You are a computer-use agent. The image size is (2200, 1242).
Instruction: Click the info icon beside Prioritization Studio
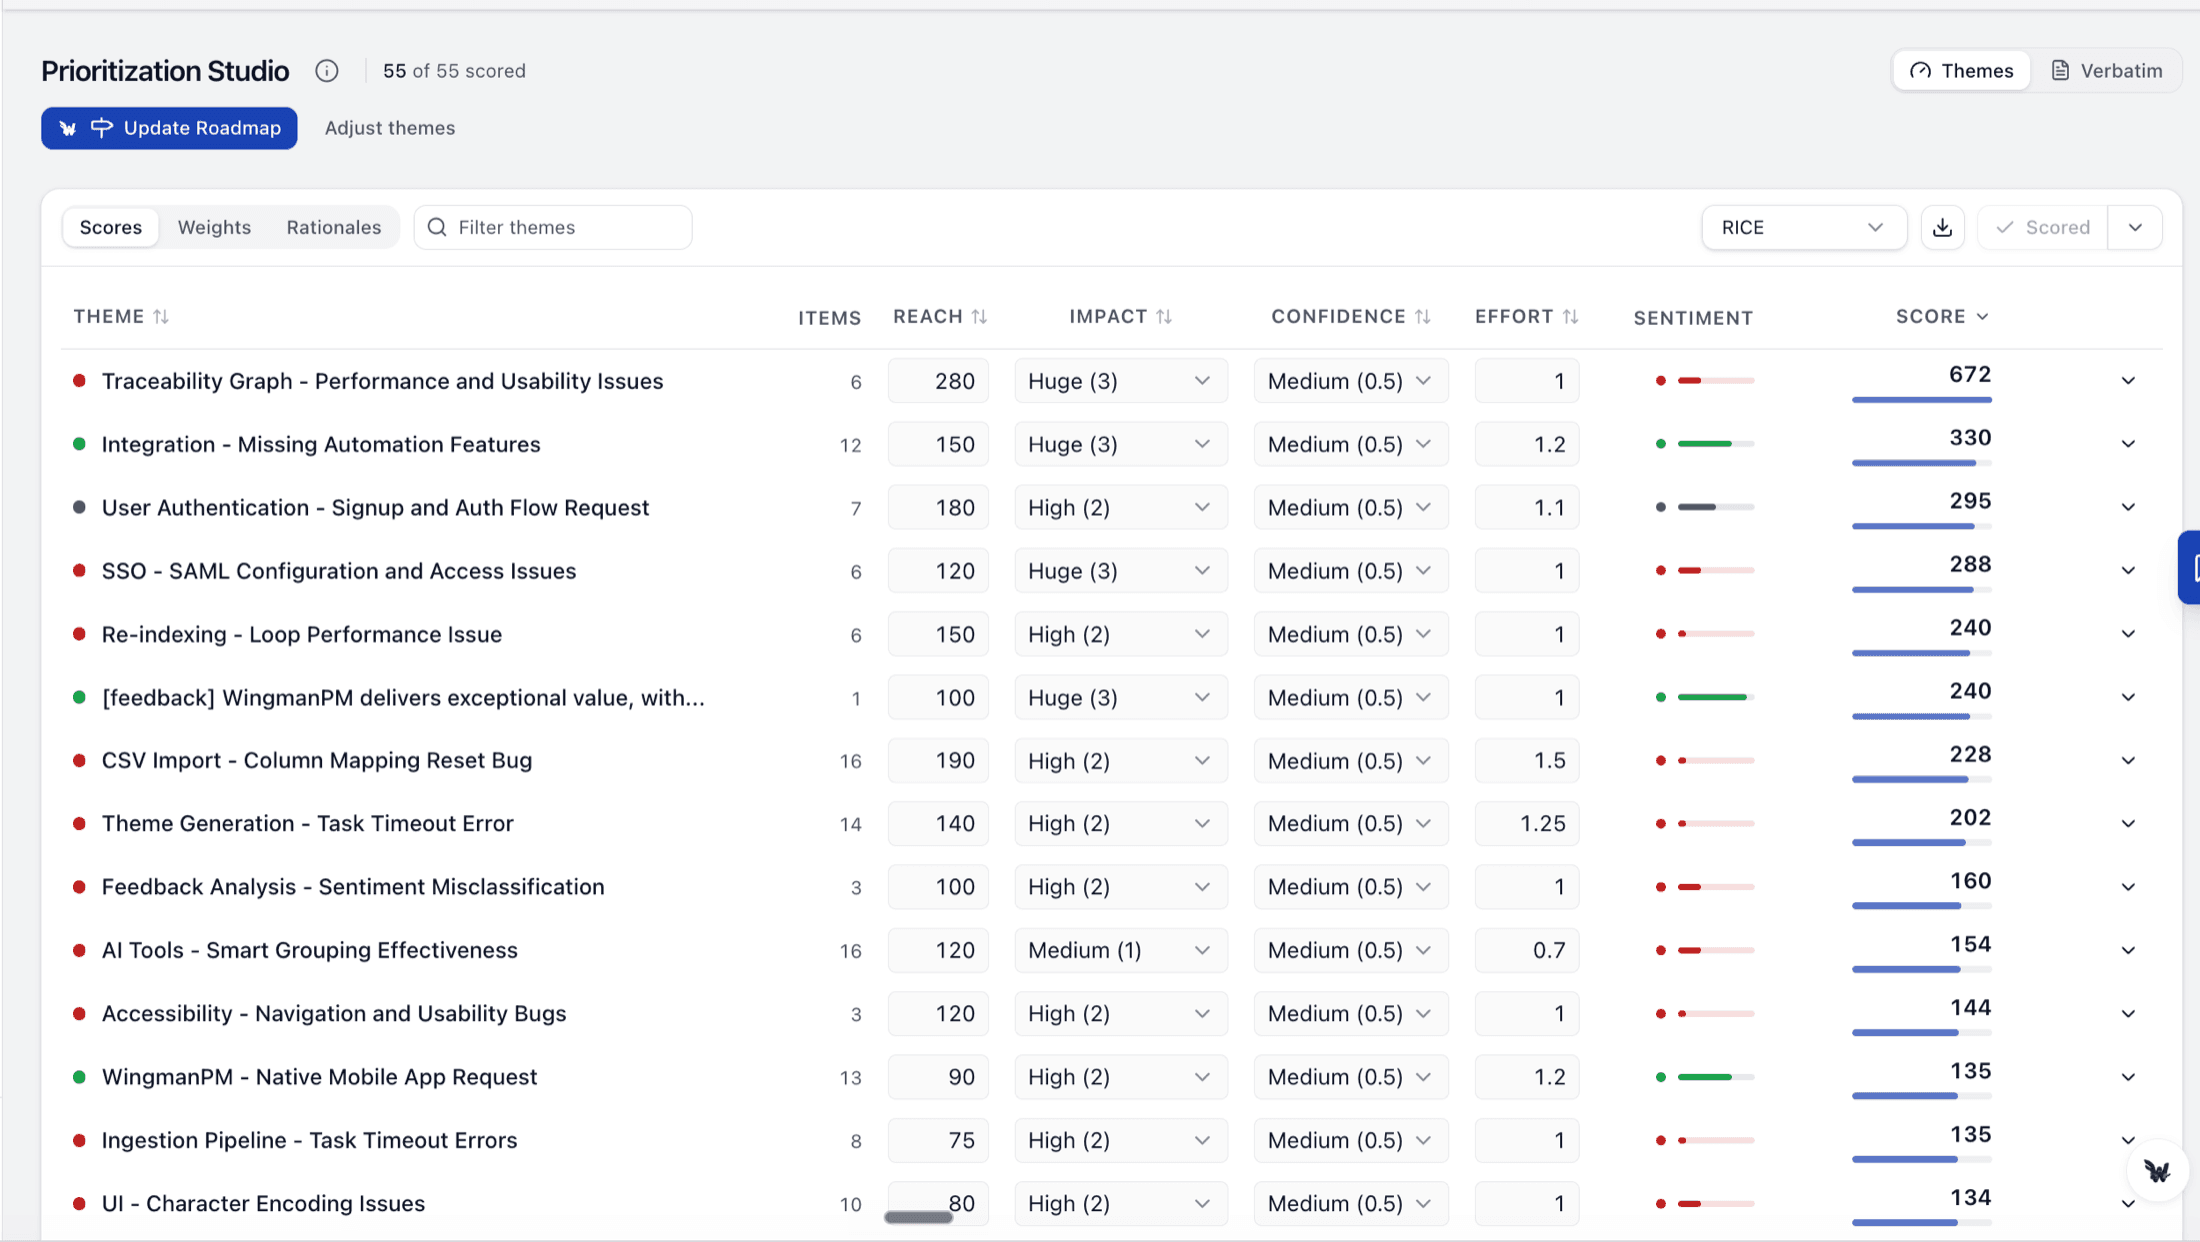pos(327,71)
